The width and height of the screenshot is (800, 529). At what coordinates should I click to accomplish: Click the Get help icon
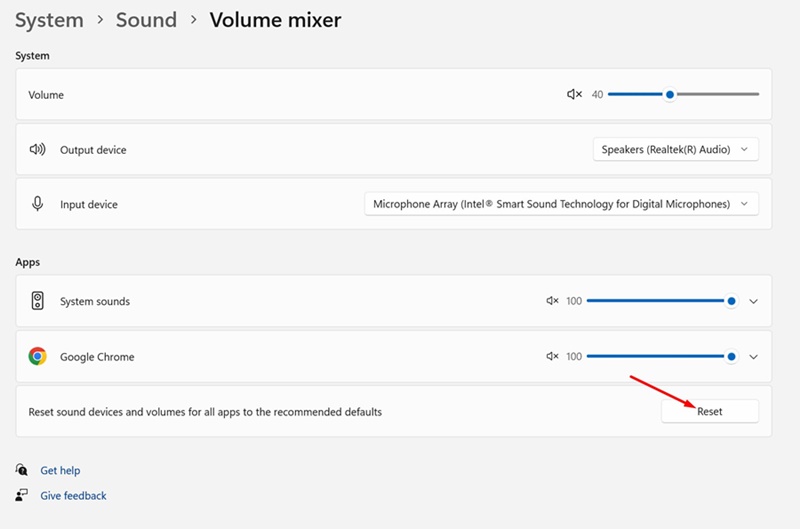click(x=22, y=470)
